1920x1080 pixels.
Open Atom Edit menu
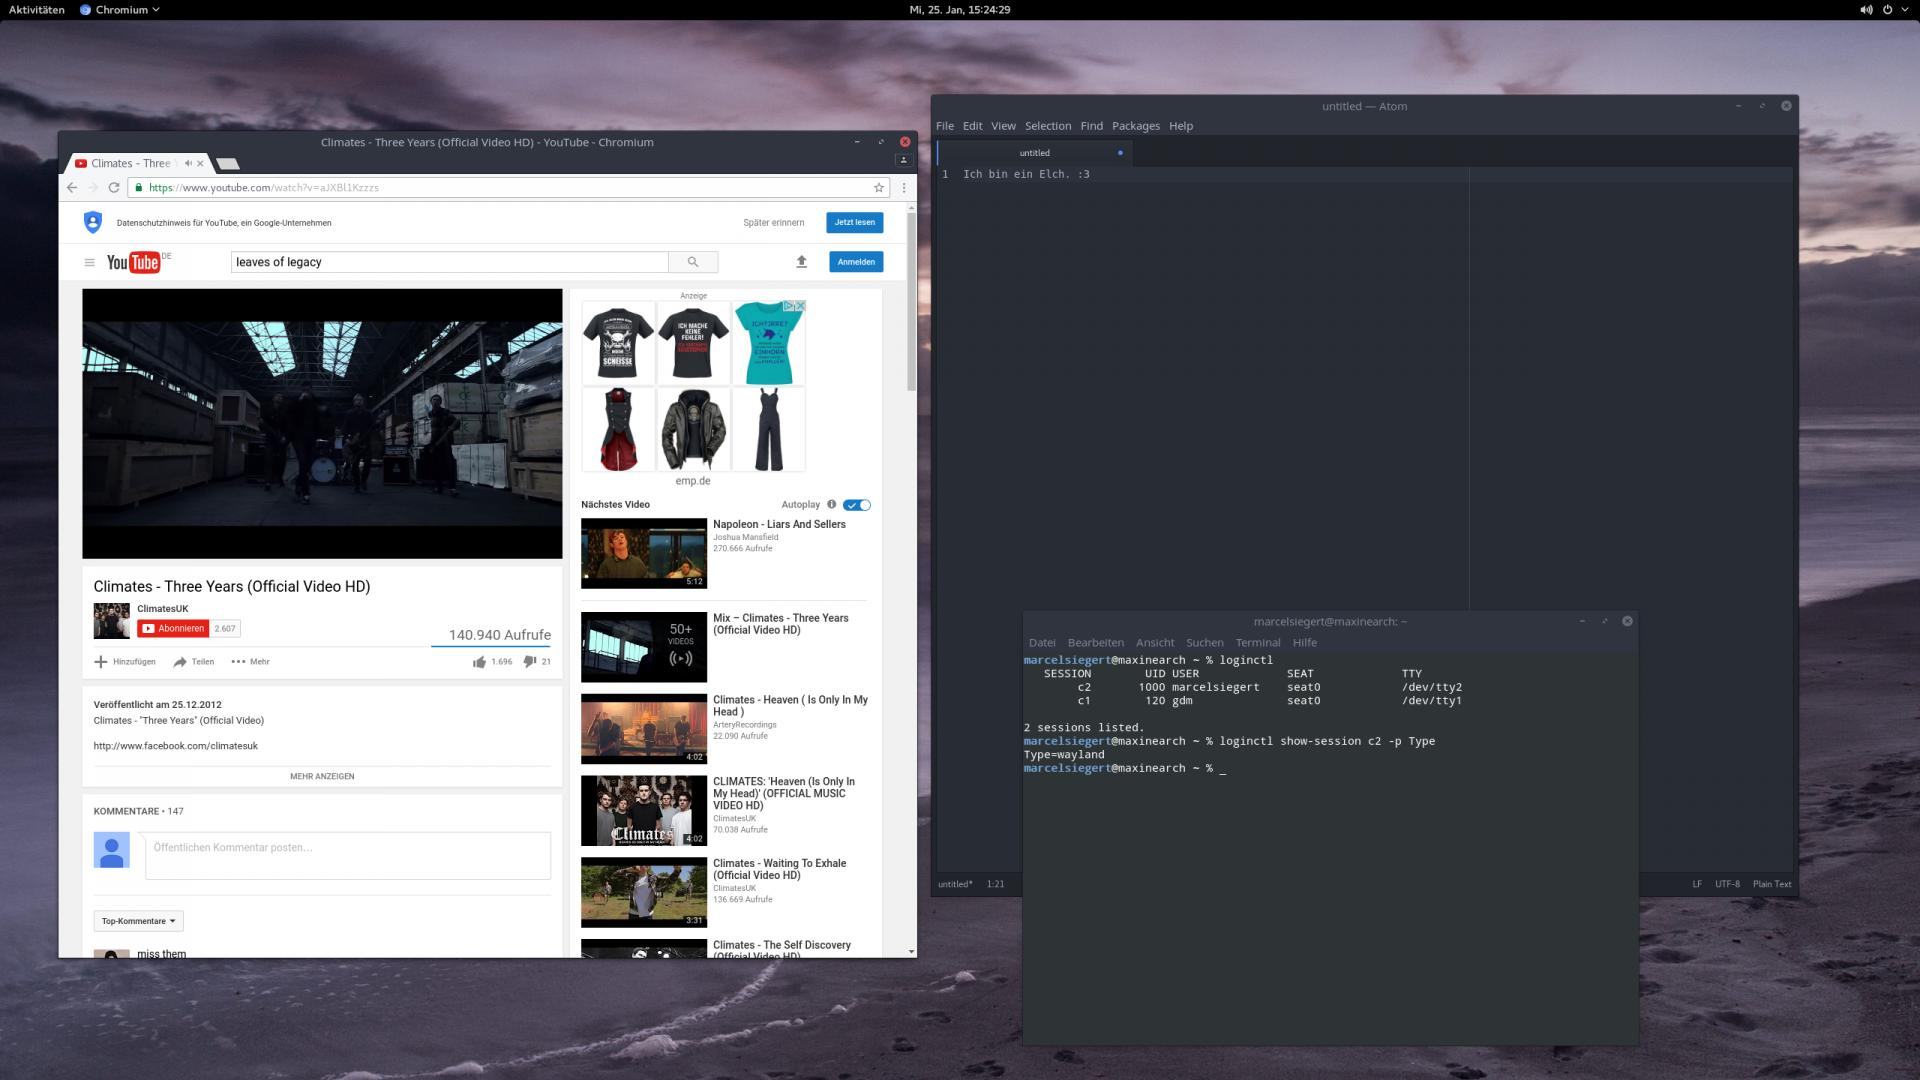(972, 126)
